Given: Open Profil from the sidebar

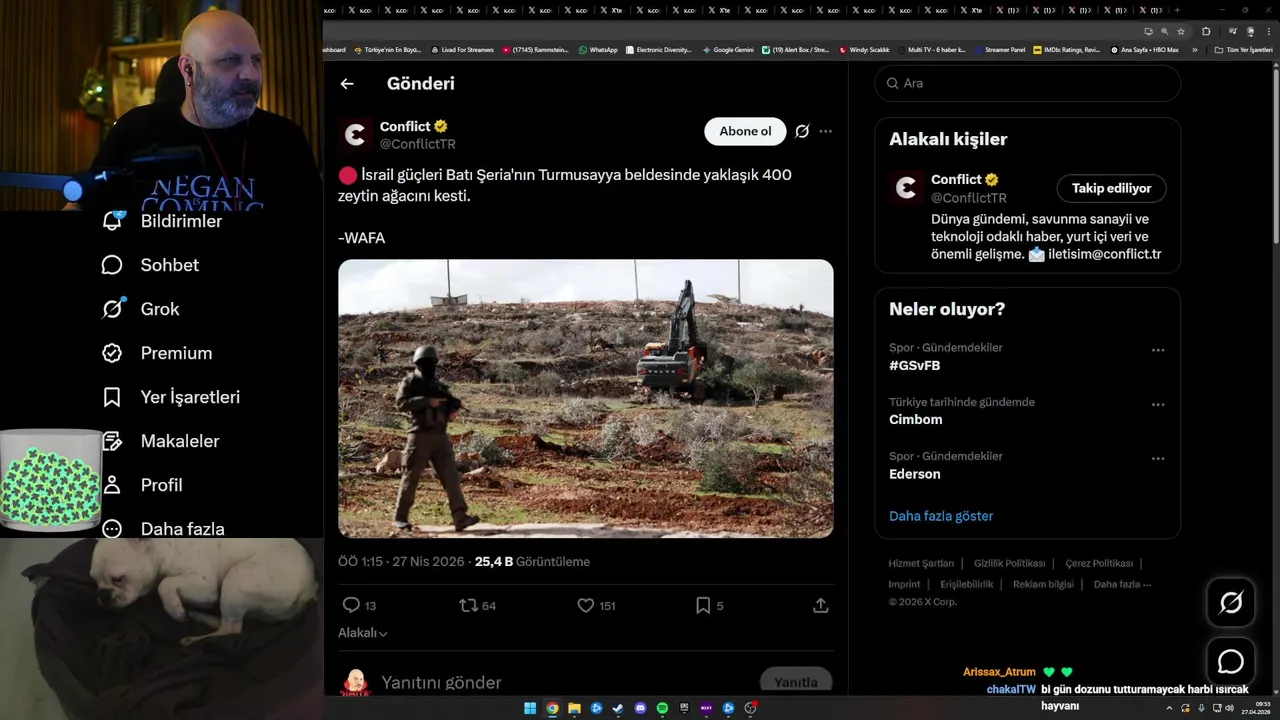Looking at the screenshot, I should [x=142, y=485].
